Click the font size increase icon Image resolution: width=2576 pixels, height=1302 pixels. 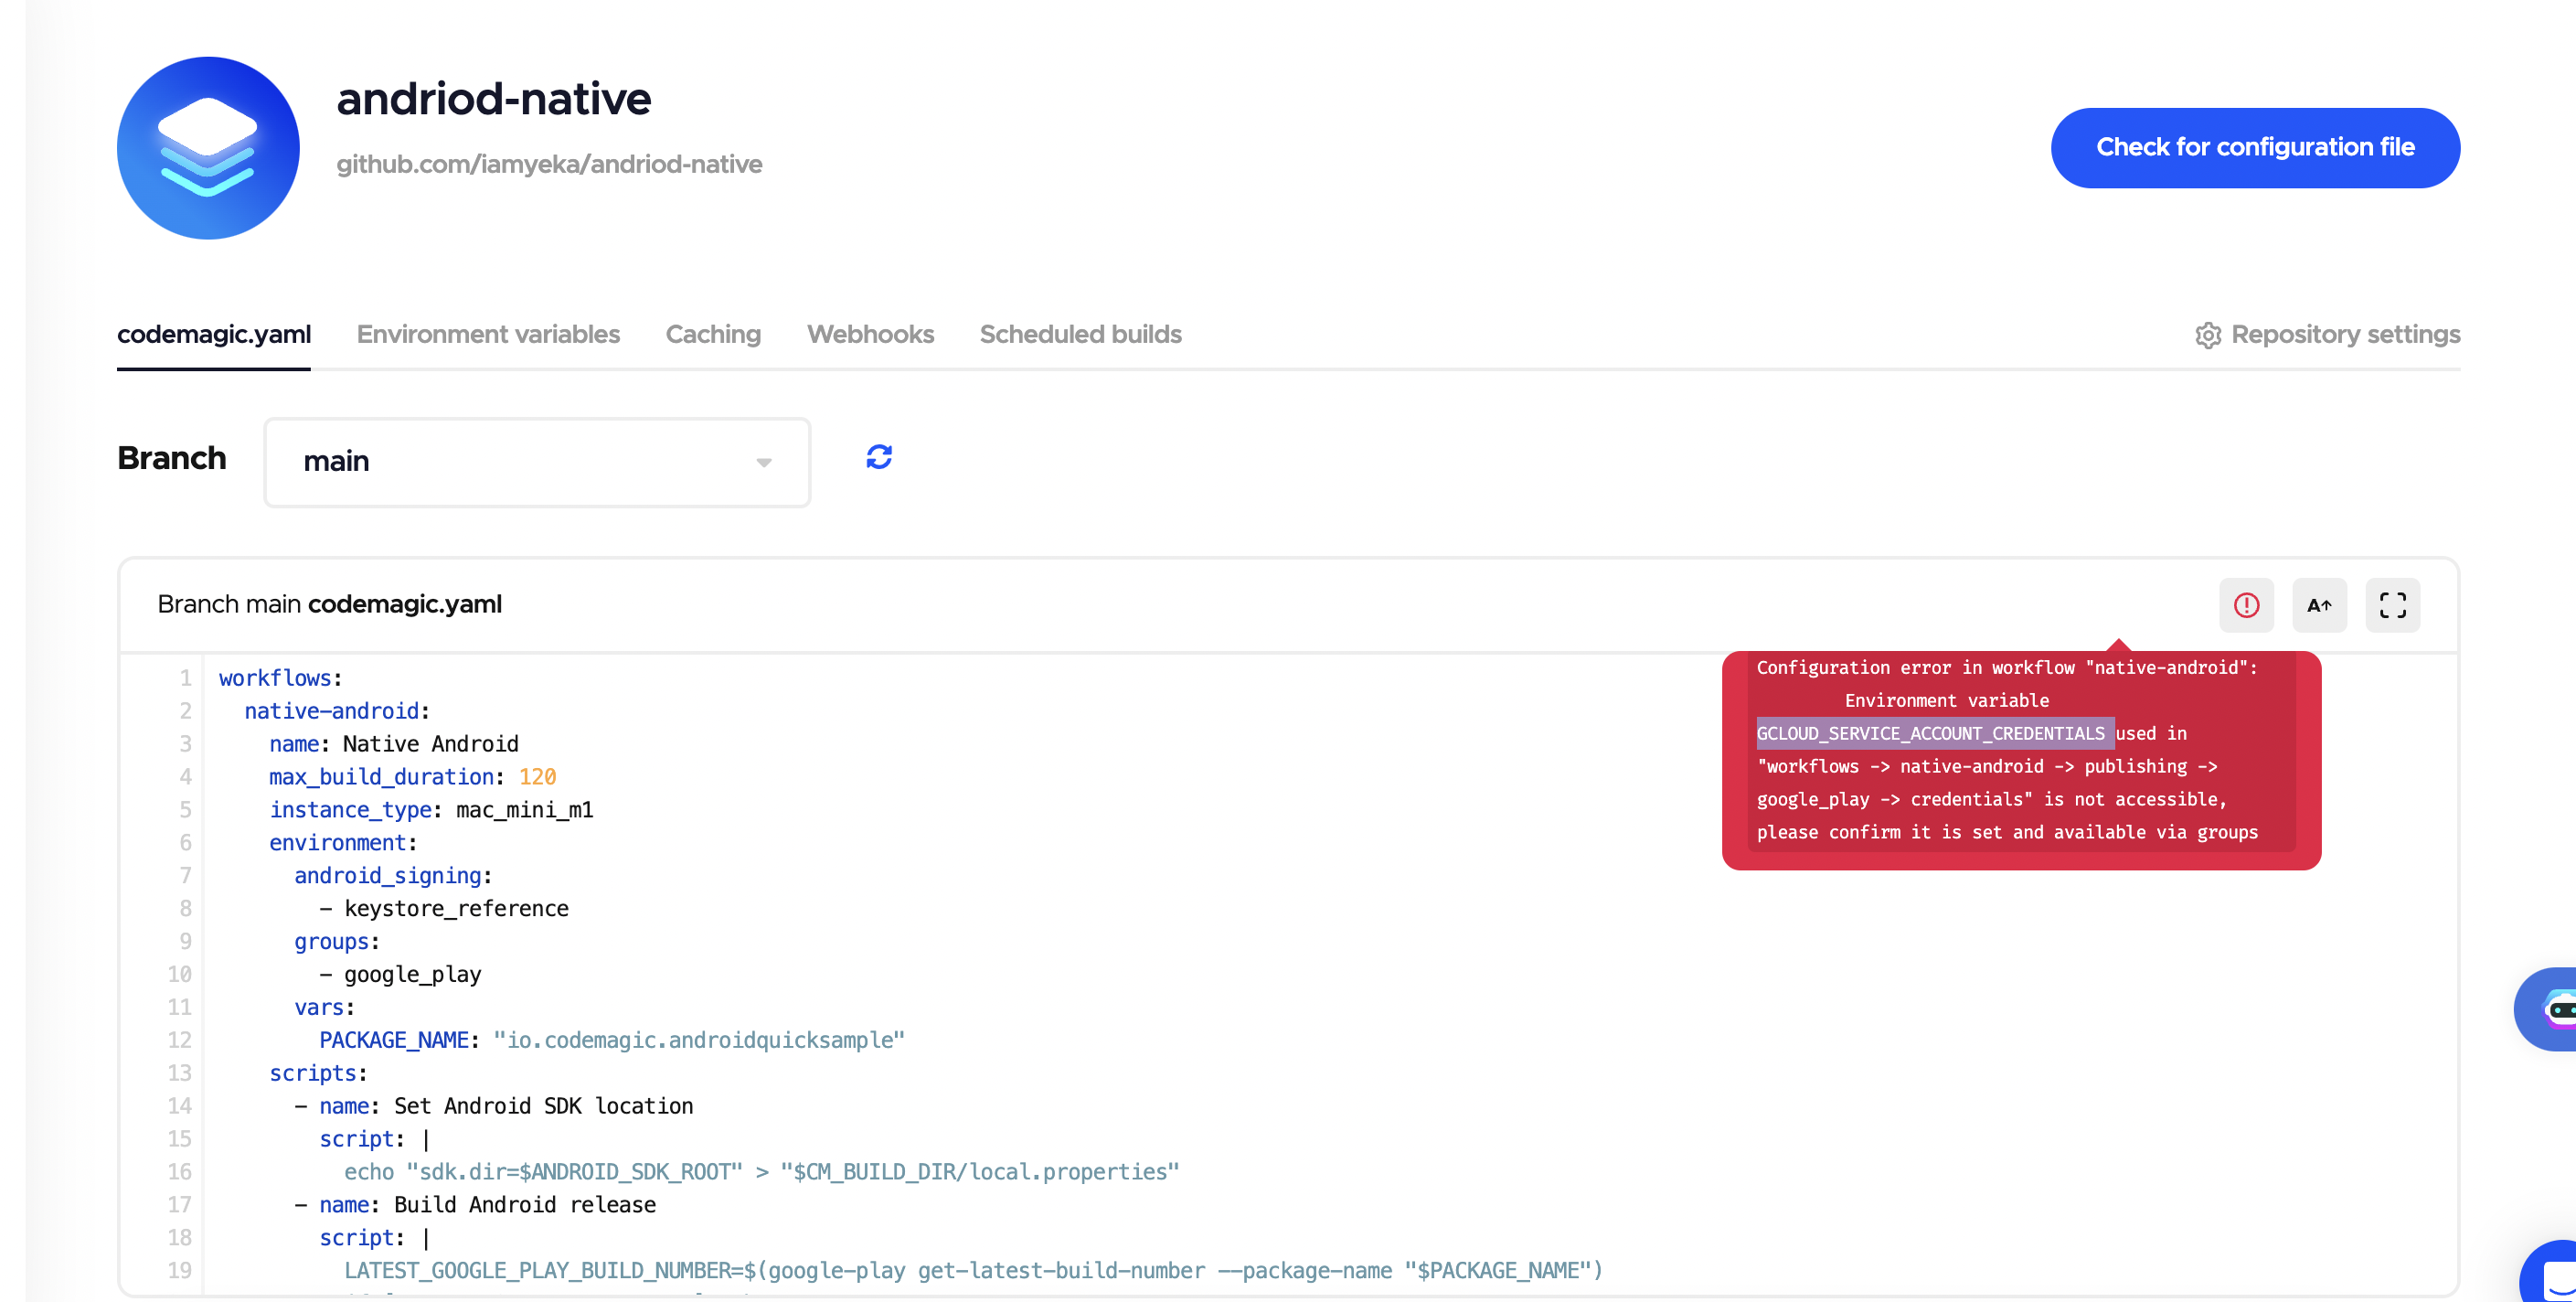pyautogui.click(x=2318, y=605)
